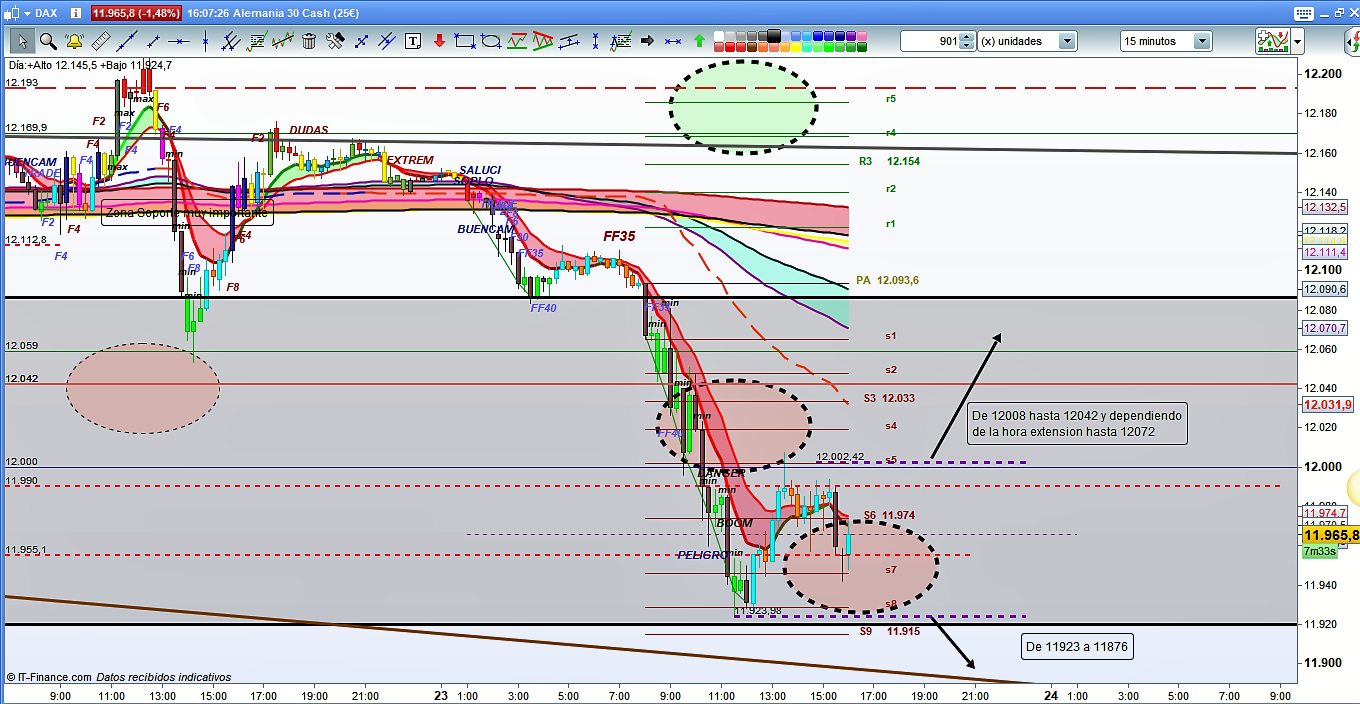Open the (x) unidades dropdown

1067,41
